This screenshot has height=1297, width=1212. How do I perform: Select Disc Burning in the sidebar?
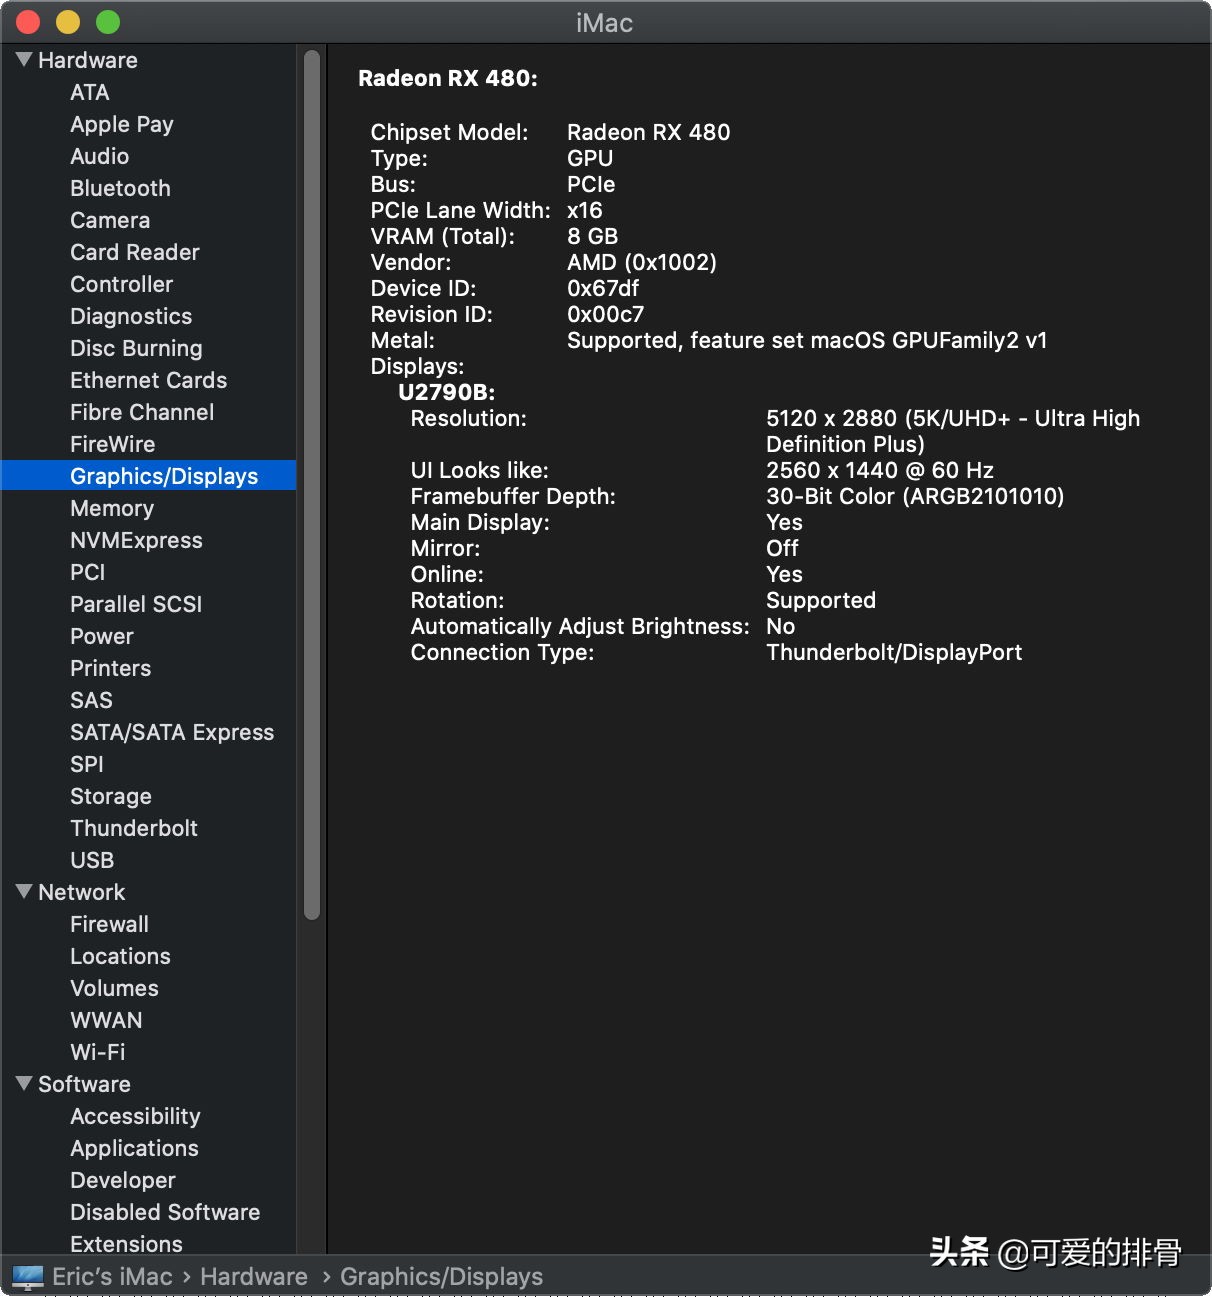point(136,348)
